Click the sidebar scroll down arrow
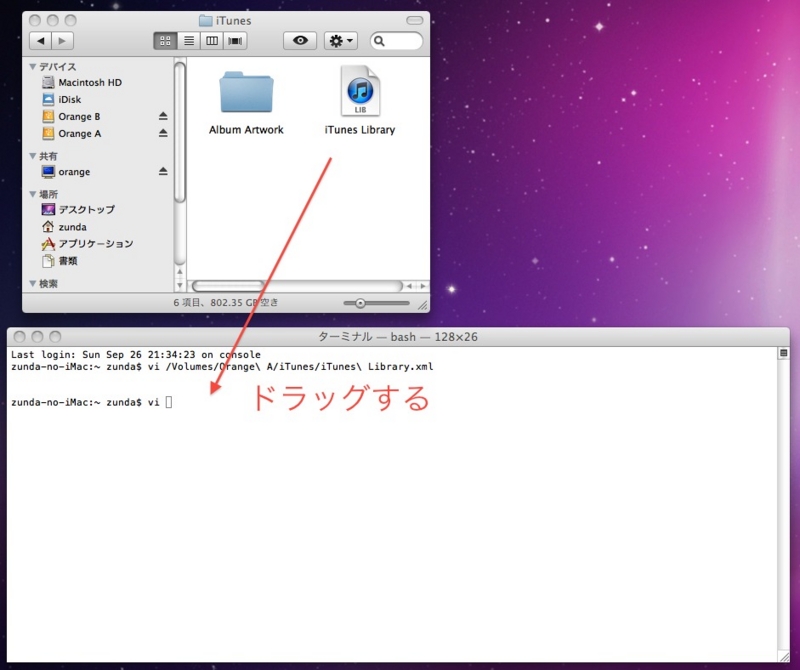 tap(180, 285)
